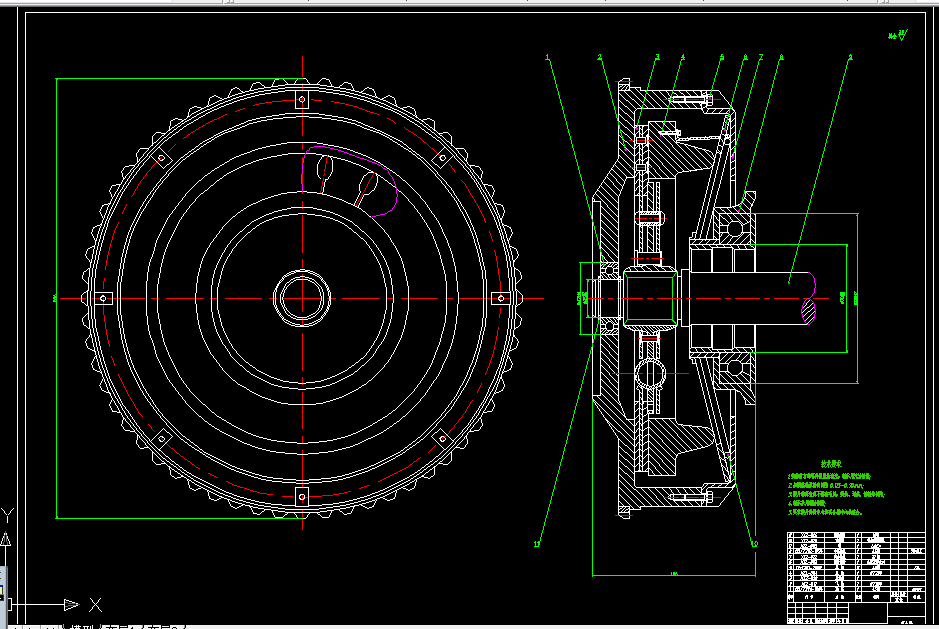939x629 pixels.
Task: Pick the rightmost square bolt hole on the flywheel
Action: [x=501, y=298]
